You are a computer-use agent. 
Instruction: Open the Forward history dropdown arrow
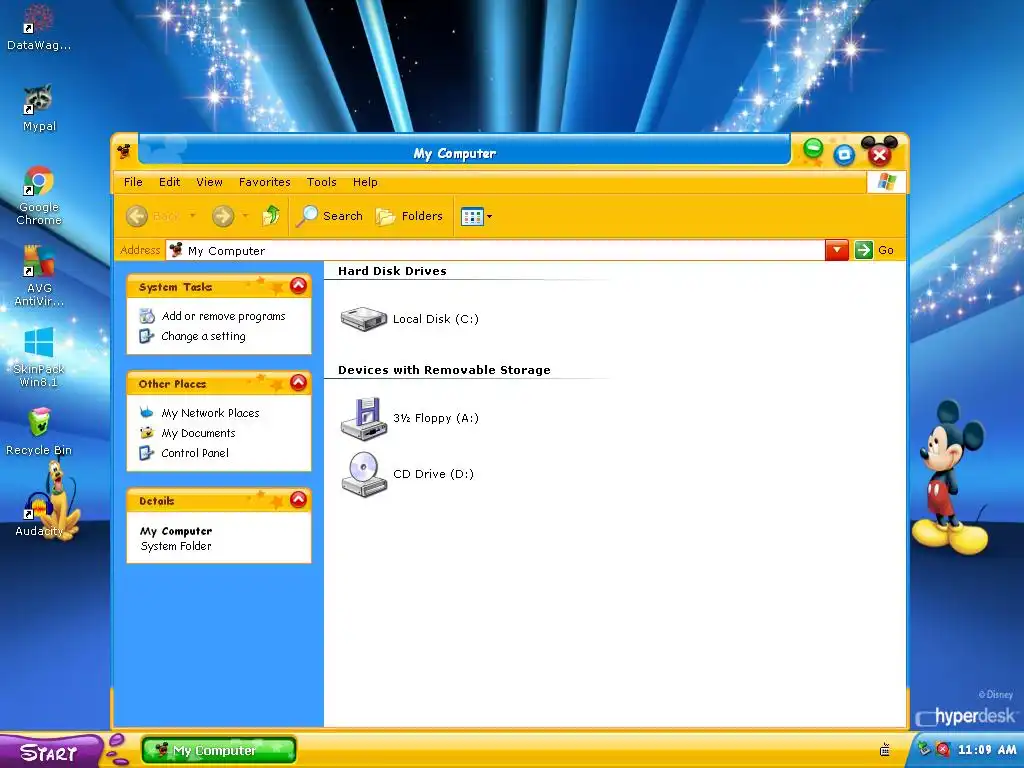point(245,216)
